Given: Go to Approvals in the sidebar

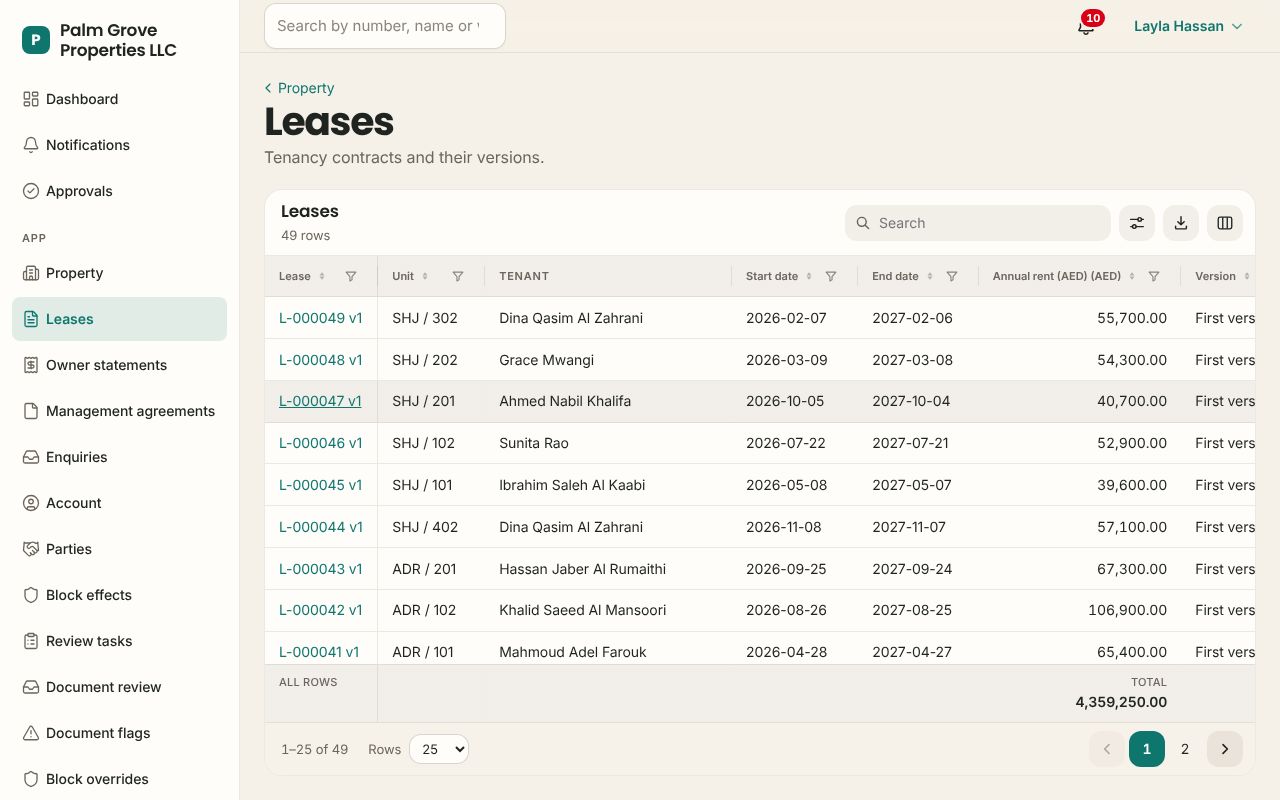Looking at the screenshot, I should [120, 191].
